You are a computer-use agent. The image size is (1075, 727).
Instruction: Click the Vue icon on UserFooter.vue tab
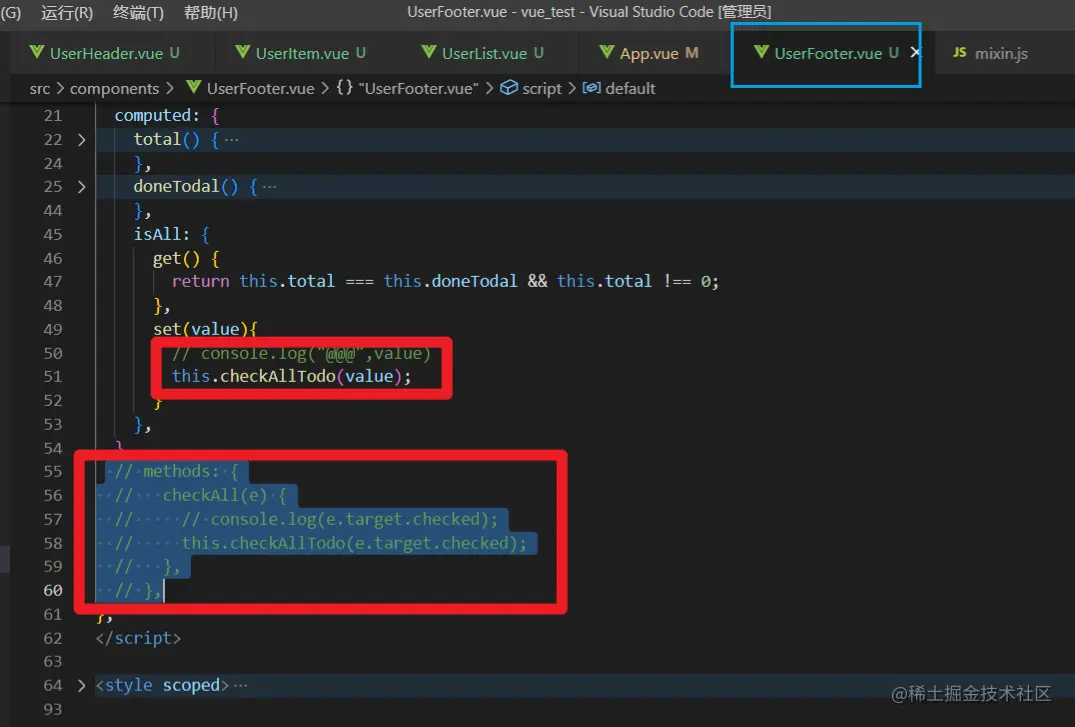point(761,52)
